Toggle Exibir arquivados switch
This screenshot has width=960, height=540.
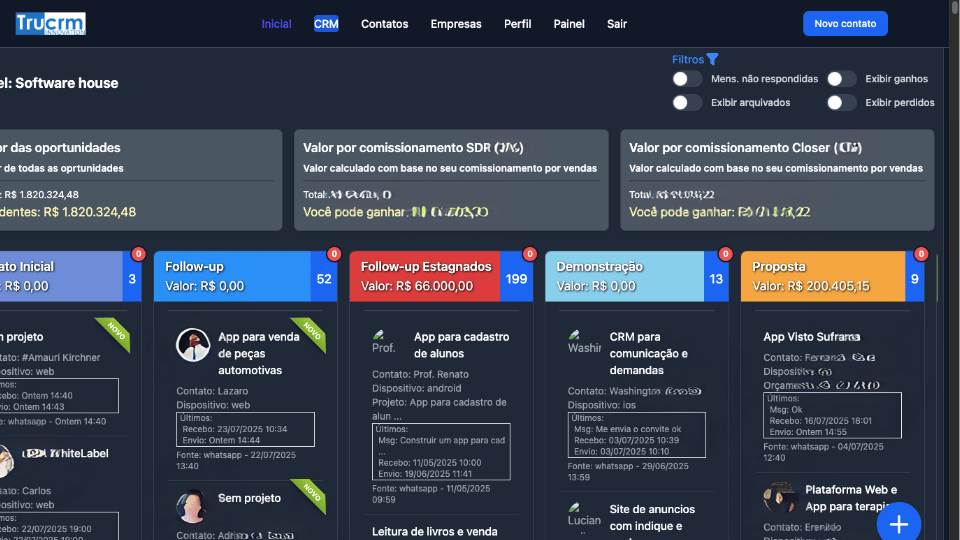coord(687,102)
